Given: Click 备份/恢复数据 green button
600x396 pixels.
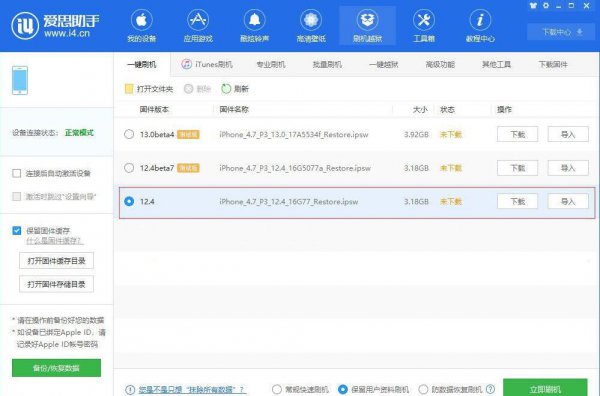Looking at the screenshot, I should 56,368.
